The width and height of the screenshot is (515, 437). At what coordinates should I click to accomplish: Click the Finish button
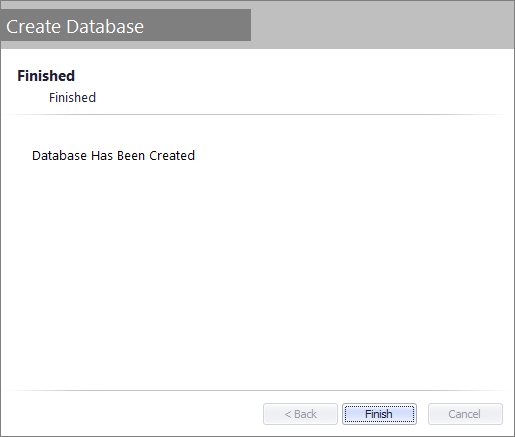[379, 414]
